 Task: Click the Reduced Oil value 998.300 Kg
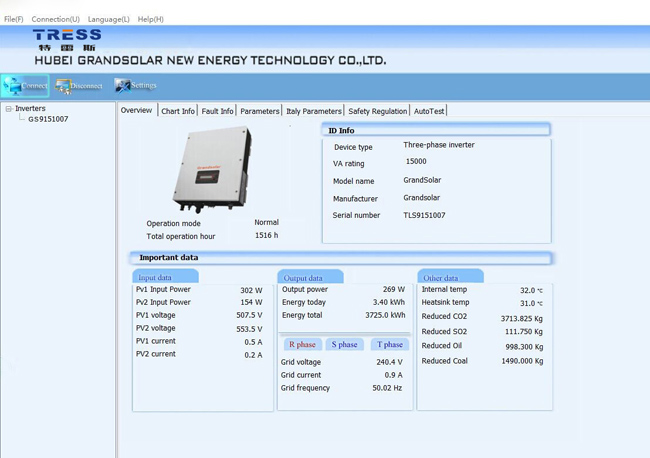524,347
